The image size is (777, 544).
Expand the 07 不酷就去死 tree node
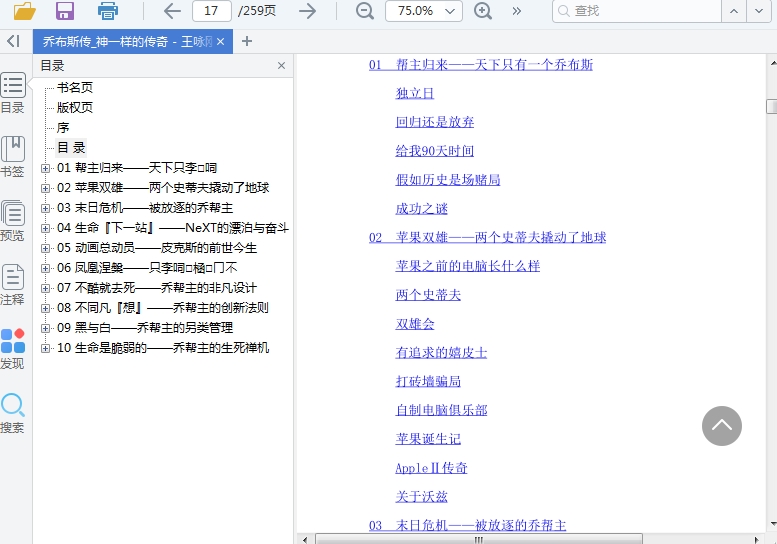coord(45,288)
